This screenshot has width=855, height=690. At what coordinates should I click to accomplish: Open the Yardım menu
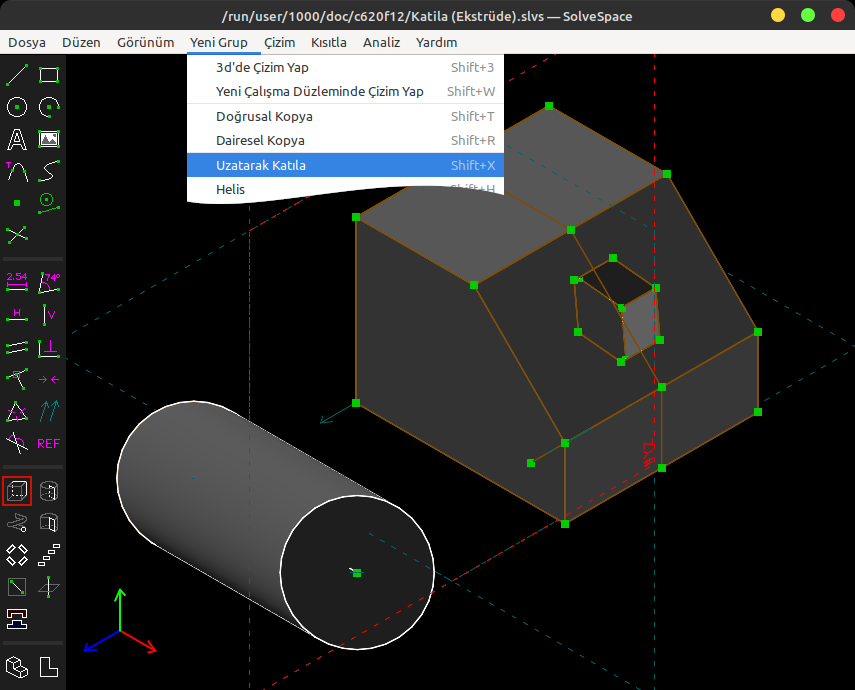pyautogui.click(x=436, y=43)
